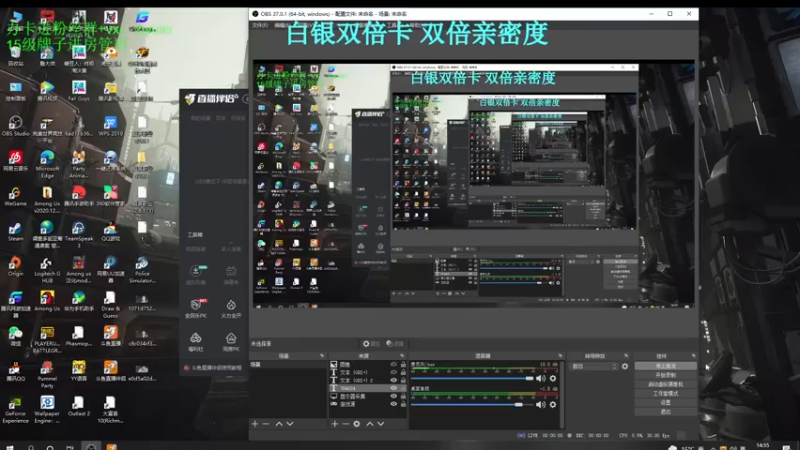Pop out the Controls dock panel
Viewport: 800px width, 450px height.
(x=693, y=356)
